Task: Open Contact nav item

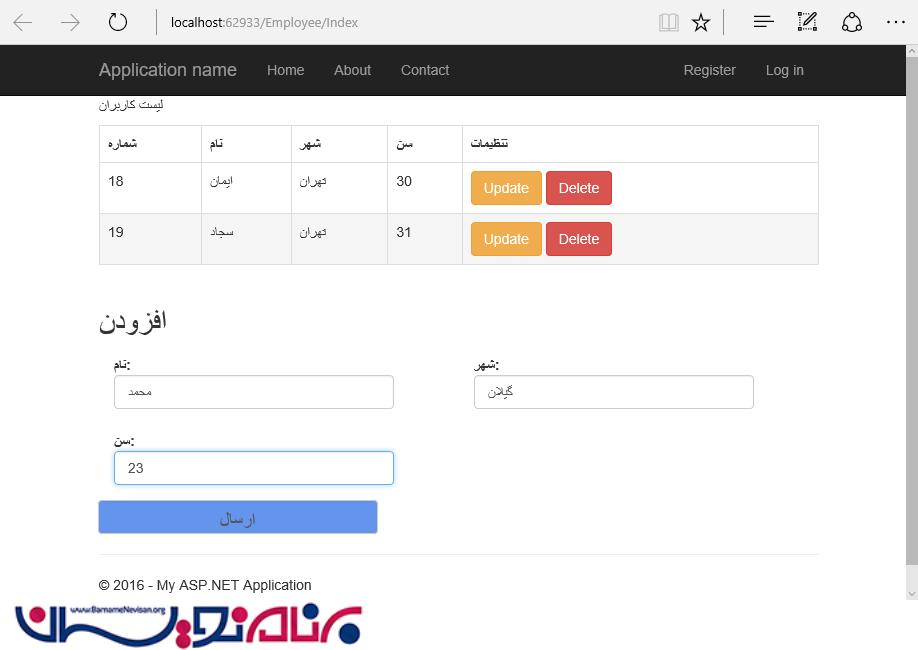Action: pyautogui.click(x=425, y=70)
